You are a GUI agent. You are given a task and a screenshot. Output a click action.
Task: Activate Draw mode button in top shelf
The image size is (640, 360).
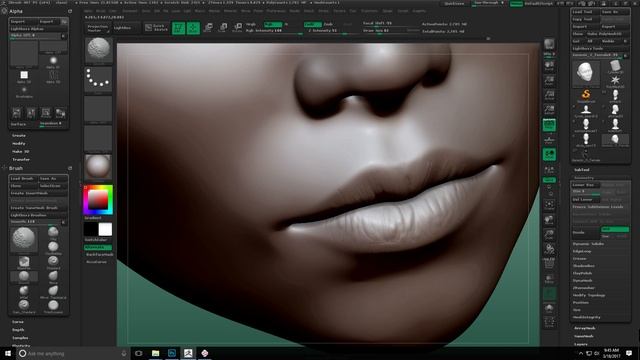click(x=193, y=28)
